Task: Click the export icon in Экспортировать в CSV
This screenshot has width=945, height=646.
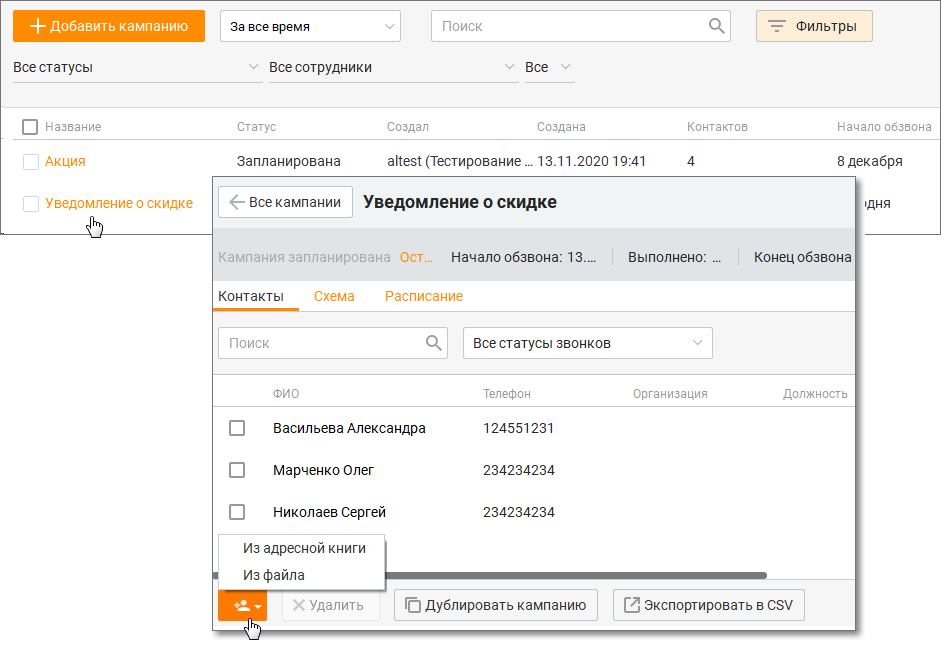Action: [631, 605]
